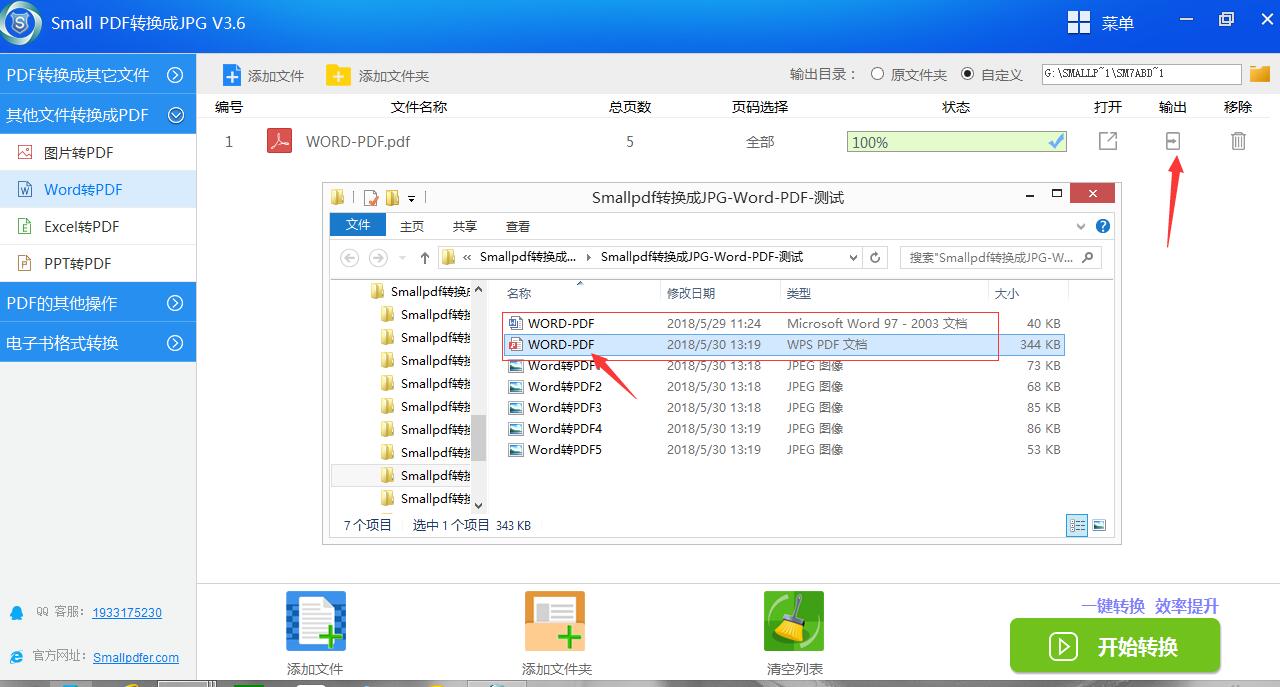Go back in the Explorer window
Image resolution: width=1280 pixels, height=687 pixels.
click(350, 257)
